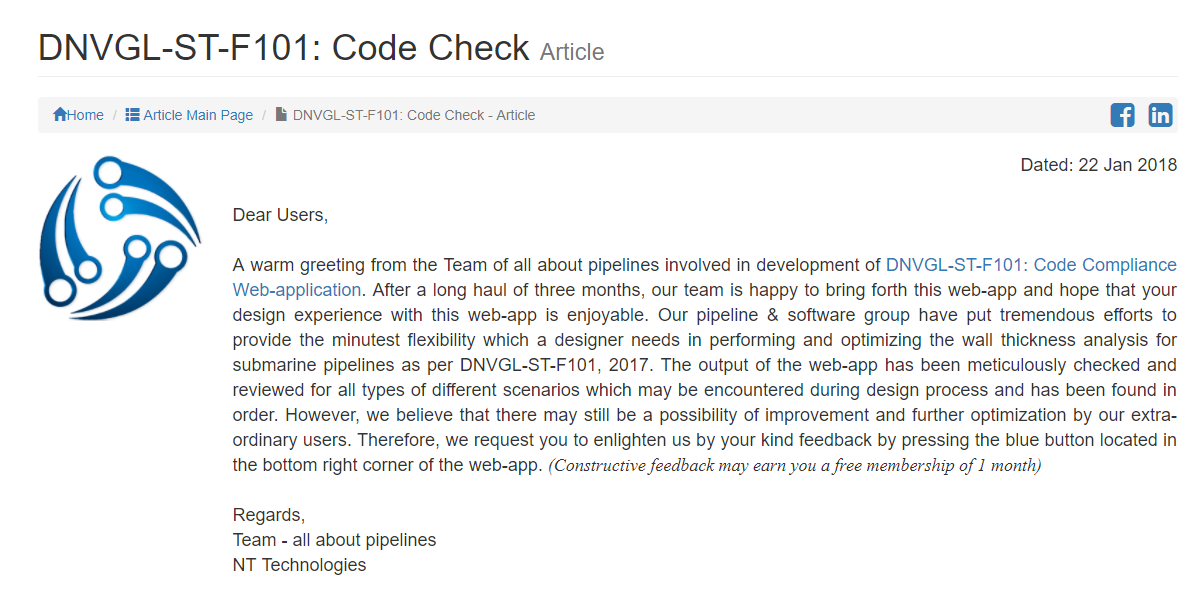Click the grey 'Article' subtitle label
This screenshot has height=596, width=1204.
[572, 52]
